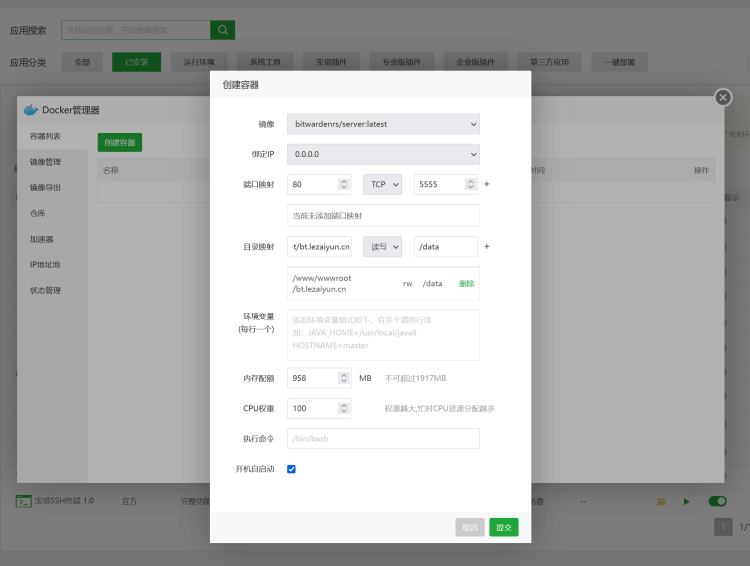Open the 绑定IP dropdown
The image size is (750, 566).
tap(383, 154)
